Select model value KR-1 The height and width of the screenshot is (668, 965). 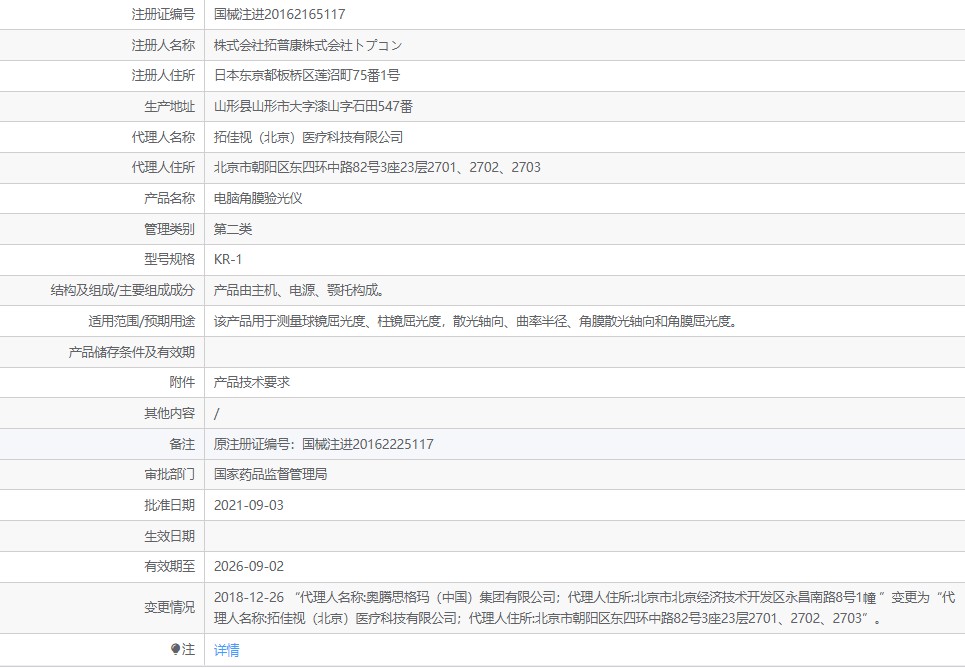(228, 259)
